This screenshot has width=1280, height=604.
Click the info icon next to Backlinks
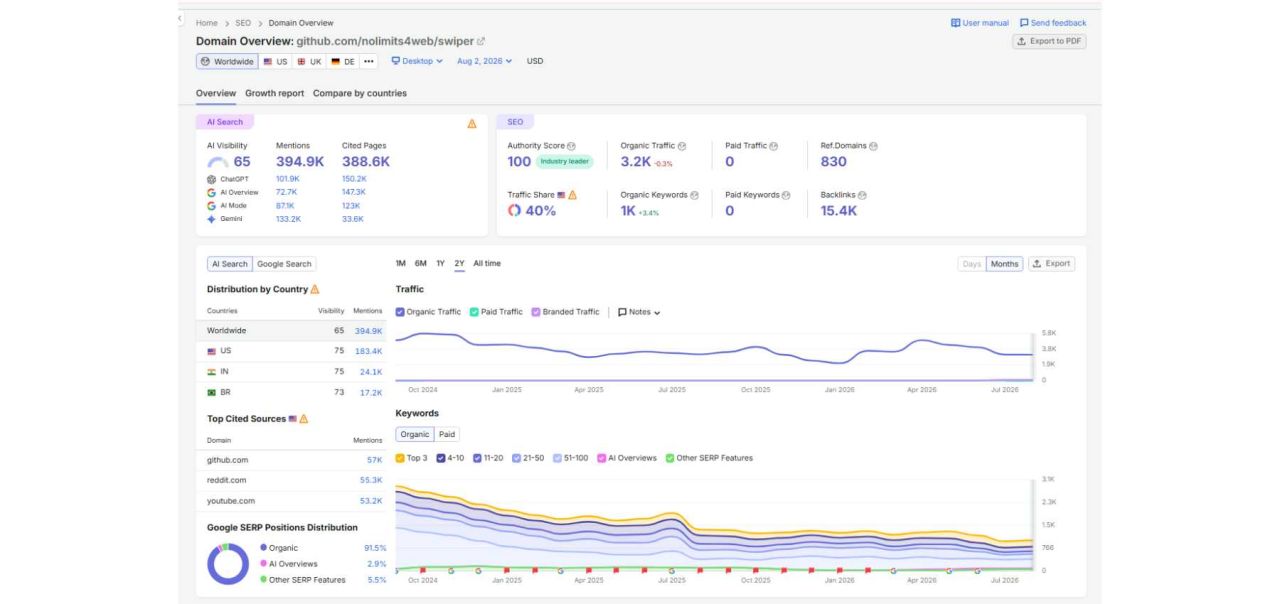pyautogui.click(x=862, y=195)
